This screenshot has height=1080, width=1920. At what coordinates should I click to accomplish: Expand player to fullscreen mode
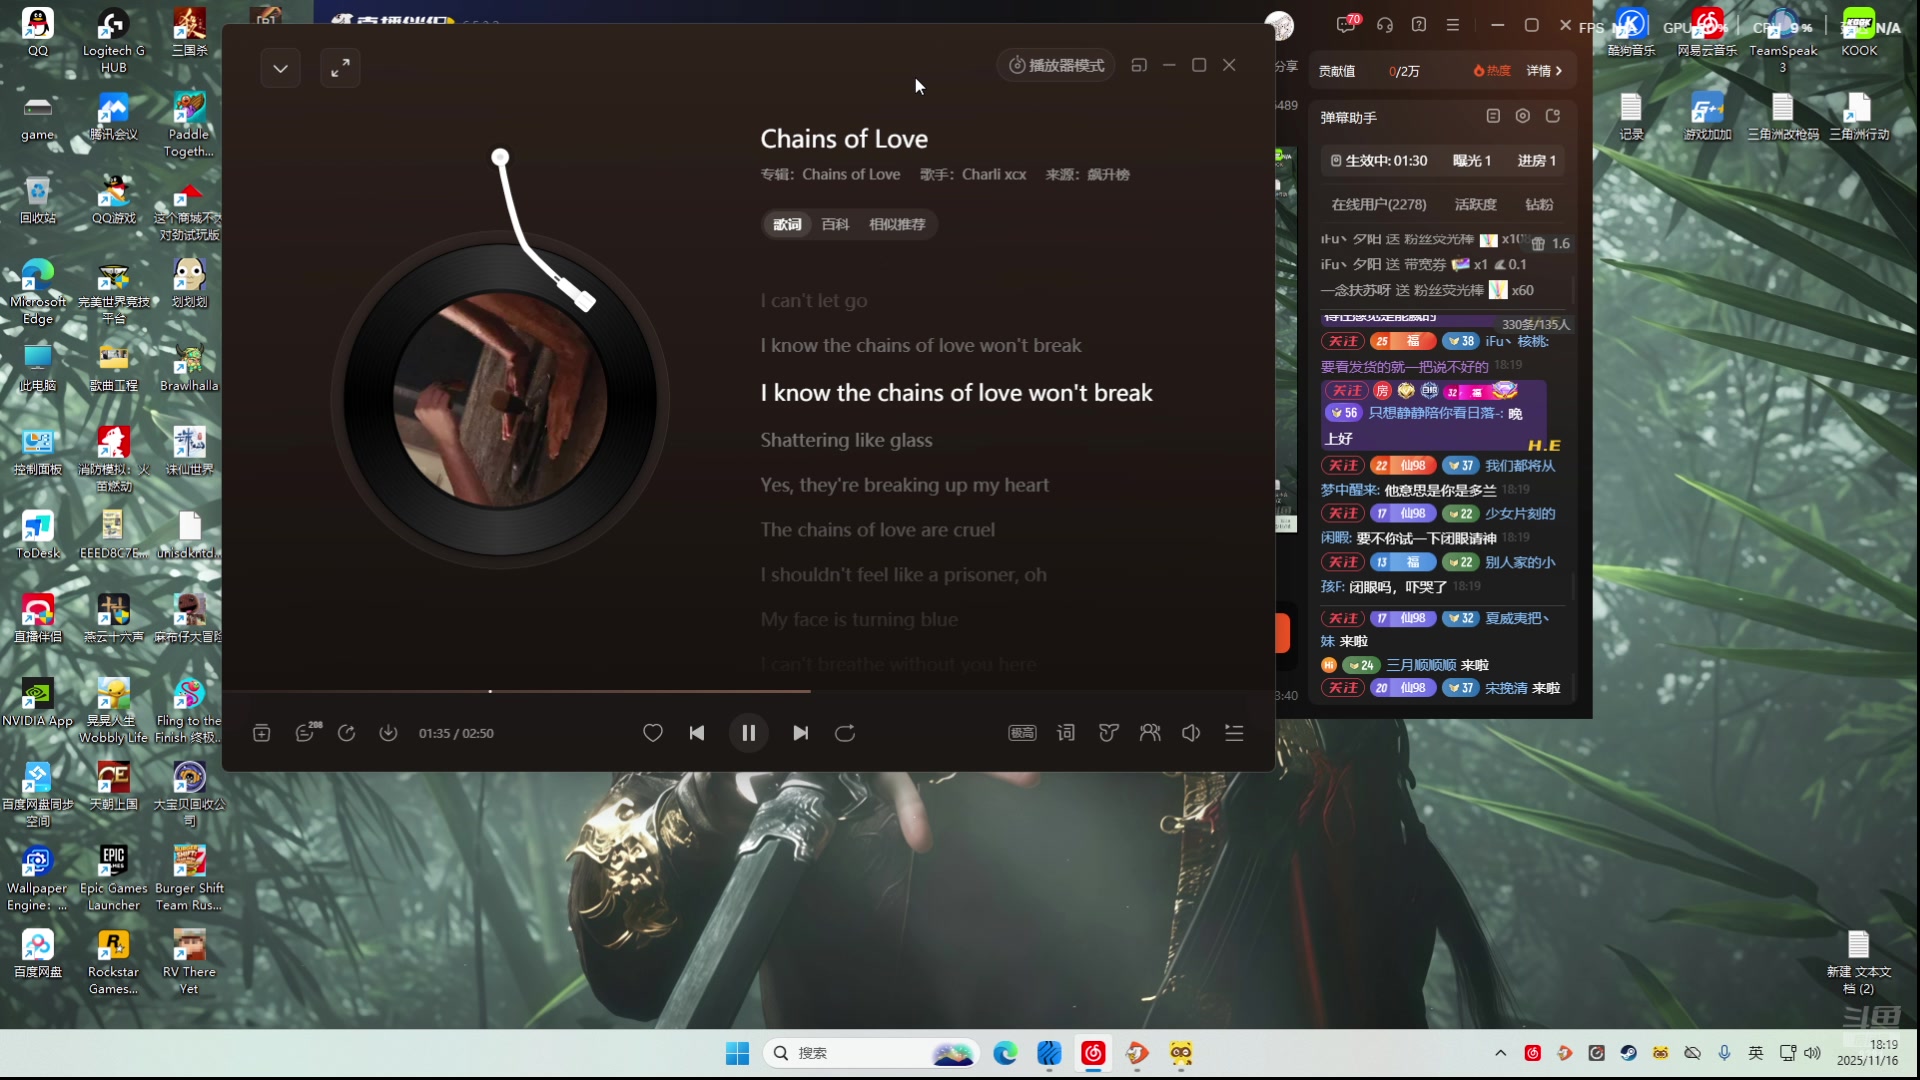[340, 69]
